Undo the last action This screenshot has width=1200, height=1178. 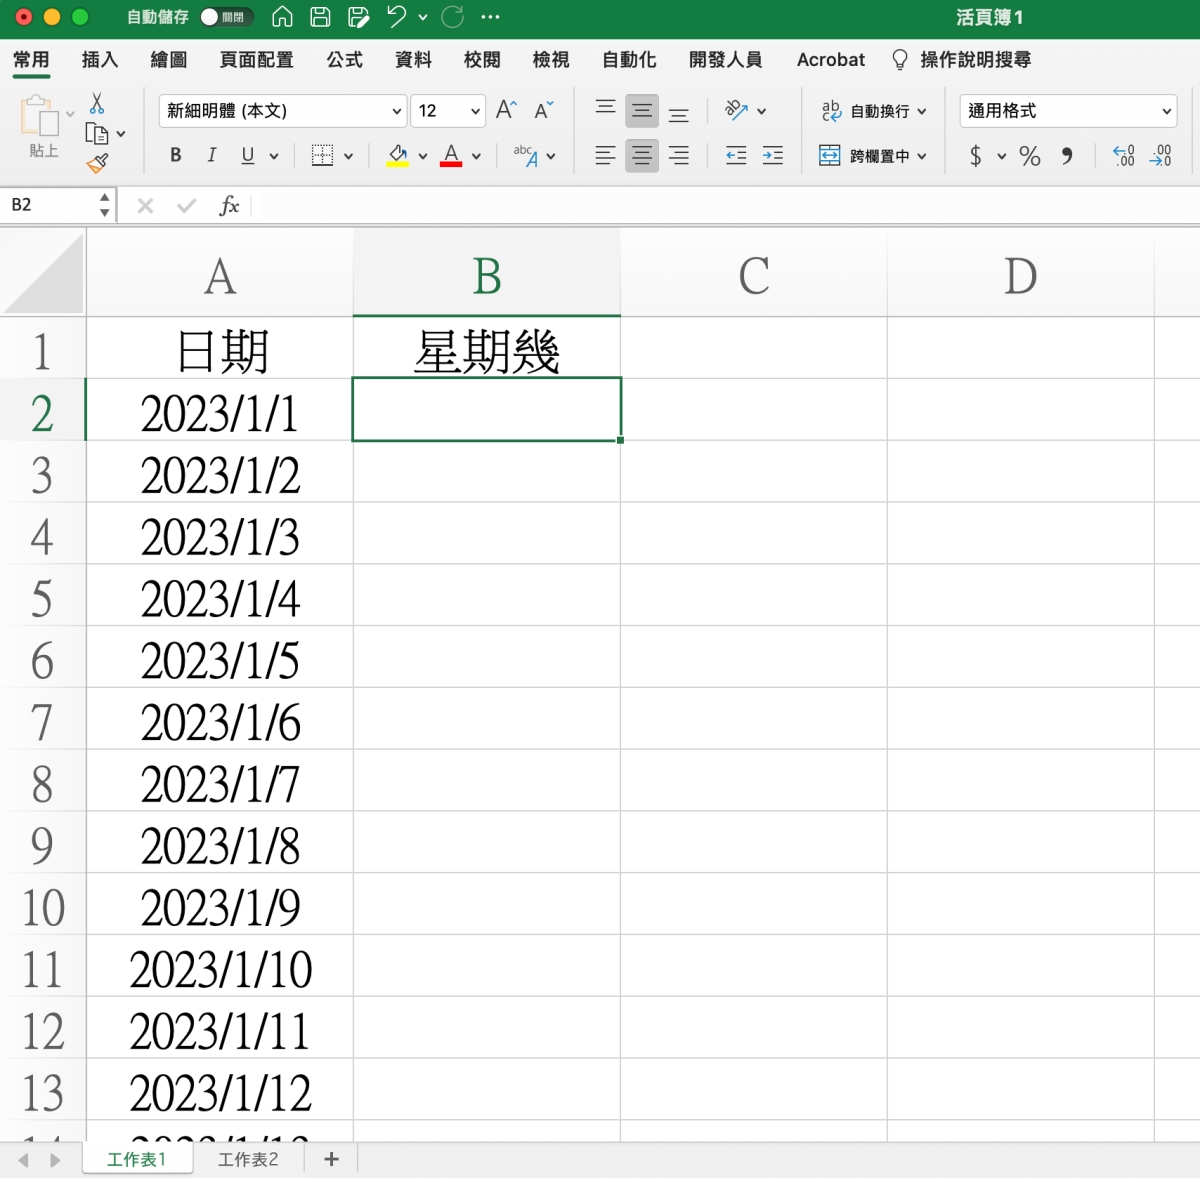pos(397,17)
